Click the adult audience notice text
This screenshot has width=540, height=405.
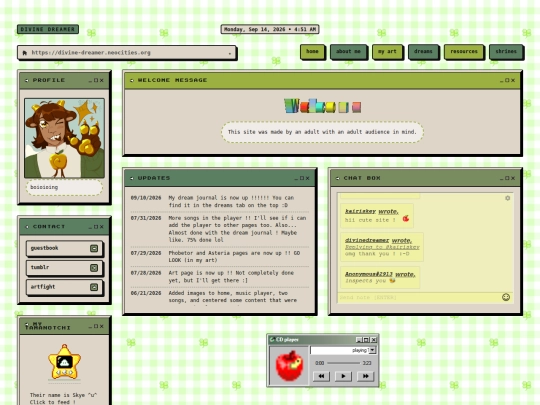click(322, 132)
